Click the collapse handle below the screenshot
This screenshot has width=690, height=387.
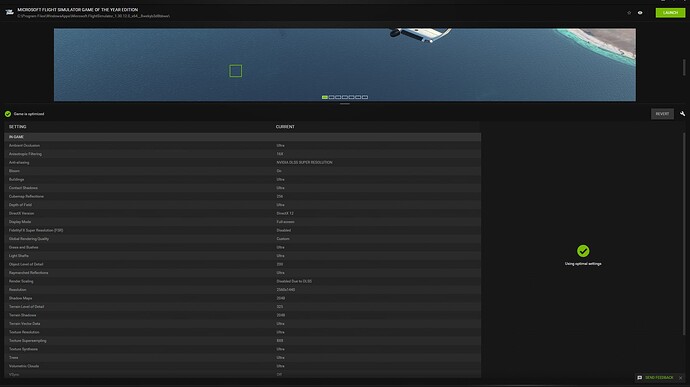(x=345, y=104)
